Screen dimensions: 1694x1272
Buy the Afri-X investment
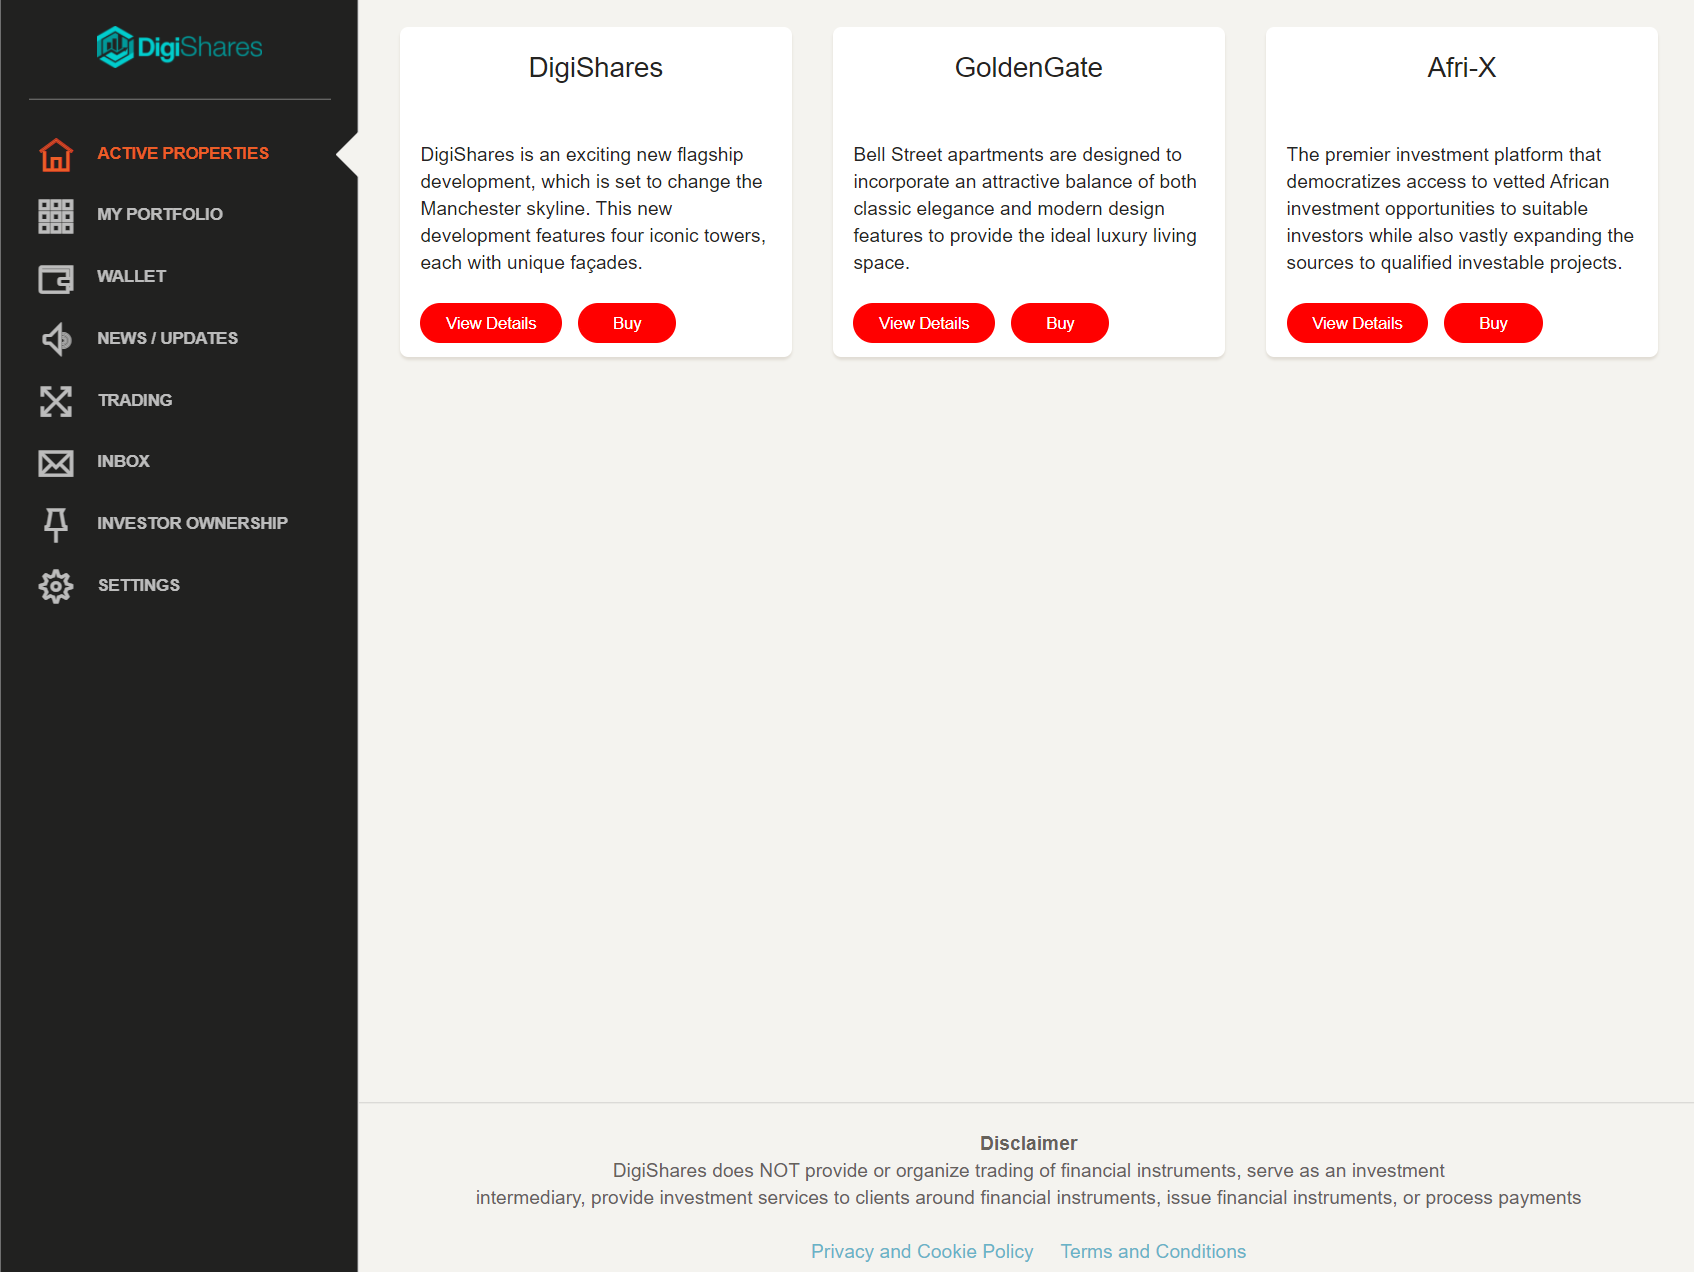[1493, 323]
